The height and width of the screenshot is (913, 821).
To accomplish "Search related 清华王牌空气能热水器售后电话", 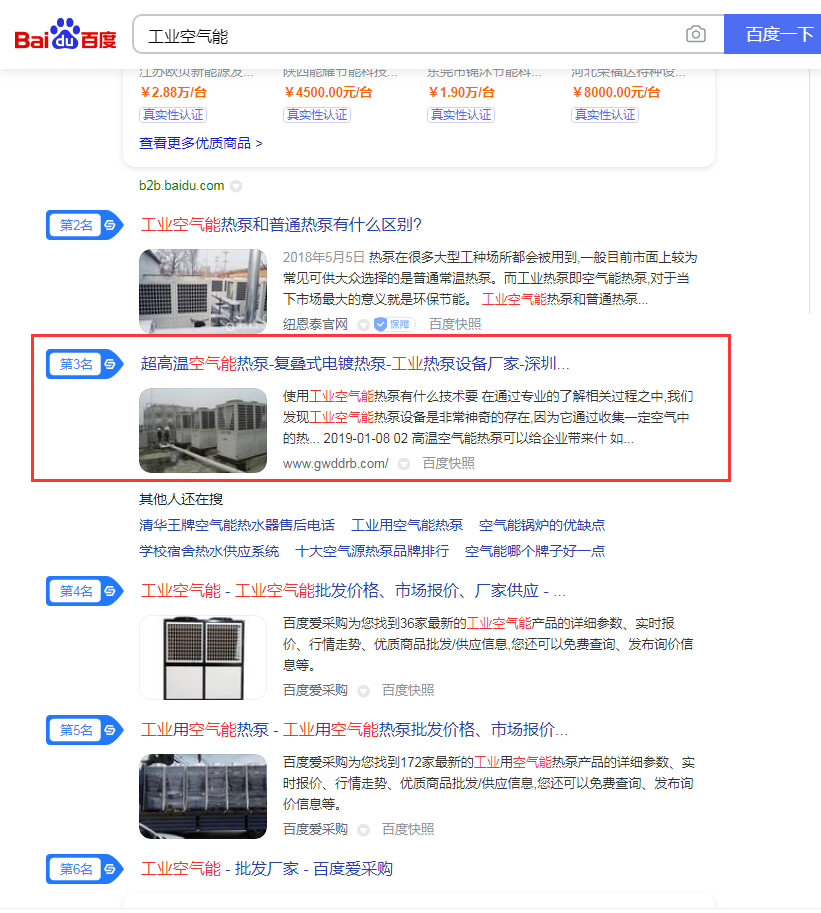I will click(x=237, y=525).
